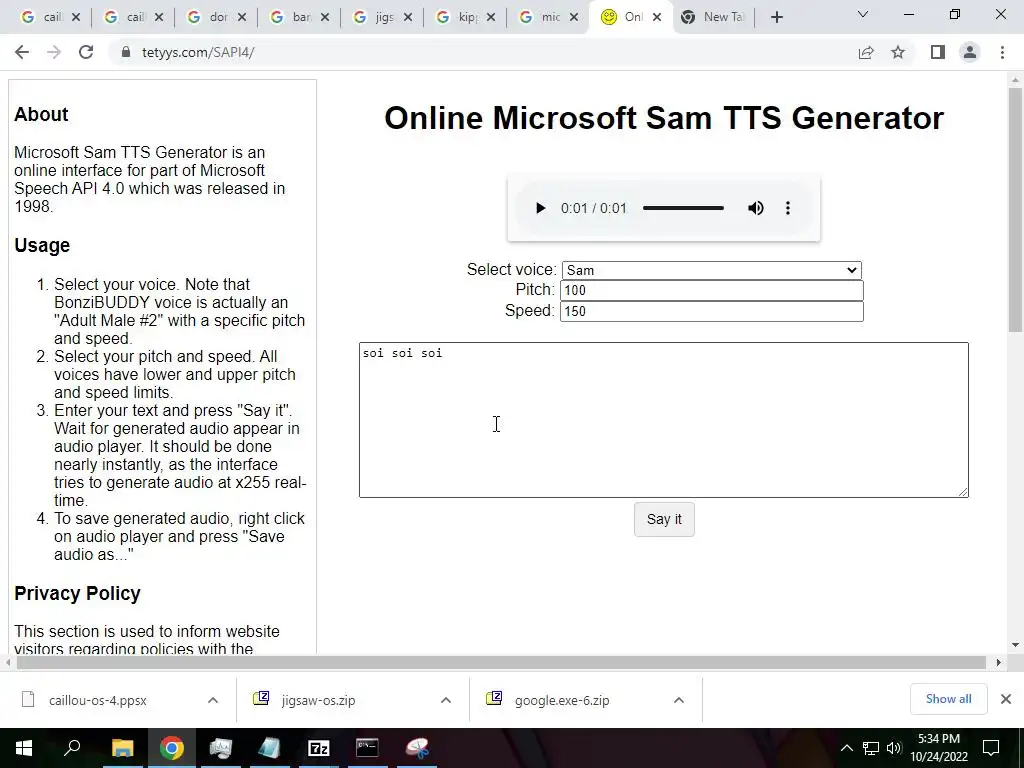The height and width of the screenshot is (768, 1024).
Task: Open downloaded google.exe-6.zip file
Action: click(562, 701)
